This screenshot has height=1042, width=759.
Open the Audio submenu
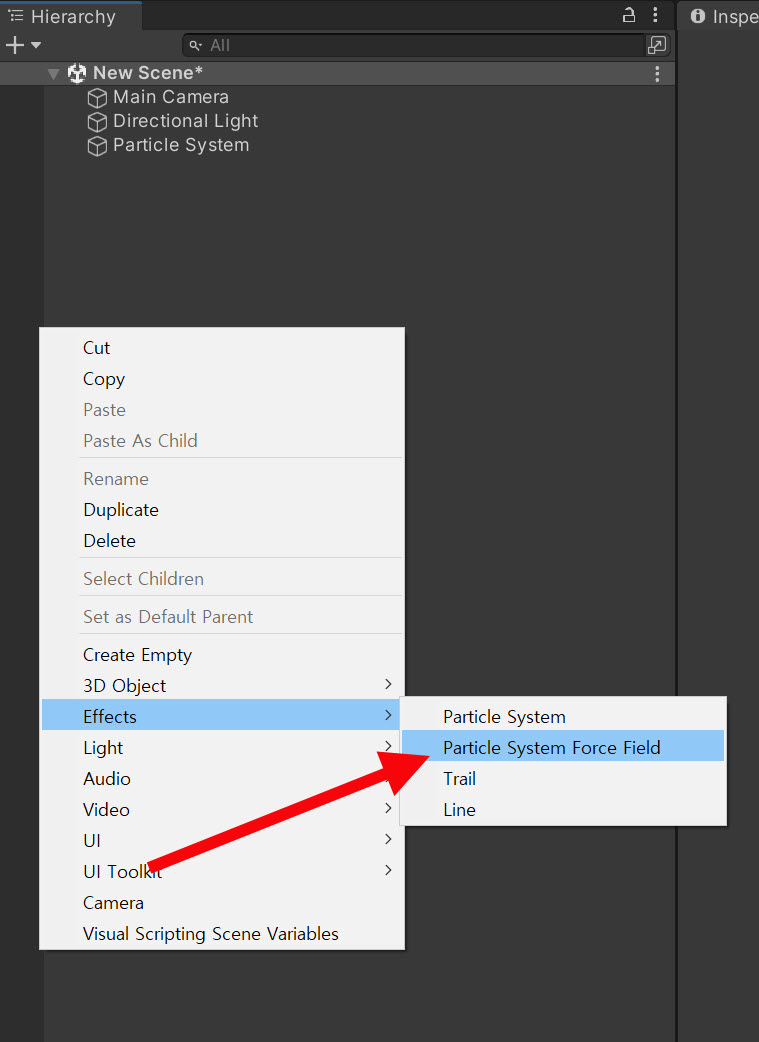[x=223, y=779]
